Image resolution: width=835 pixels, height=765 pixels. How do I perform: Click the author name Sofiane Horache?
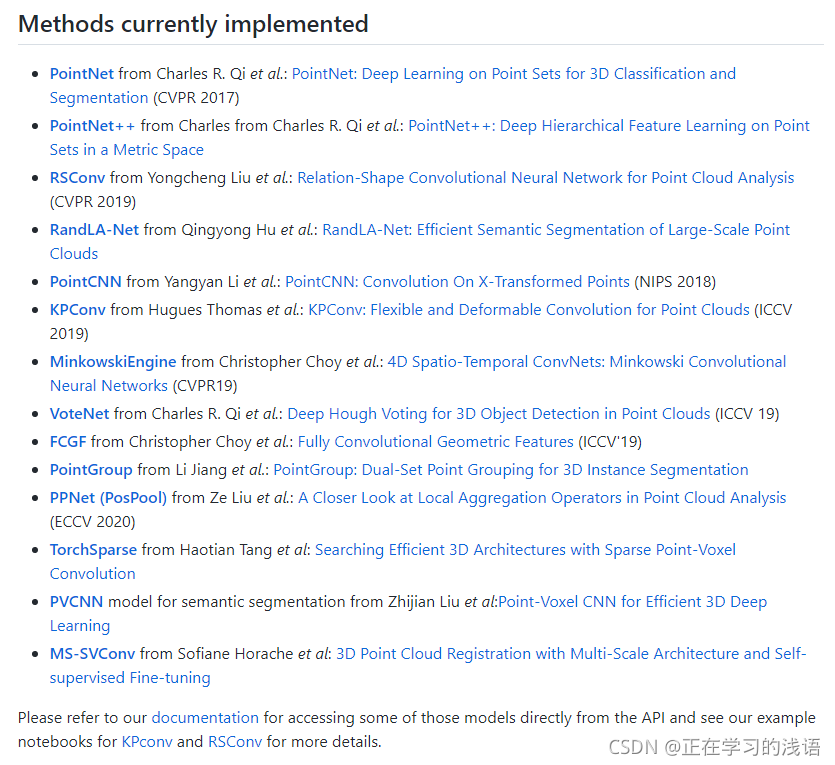point(235,654)
